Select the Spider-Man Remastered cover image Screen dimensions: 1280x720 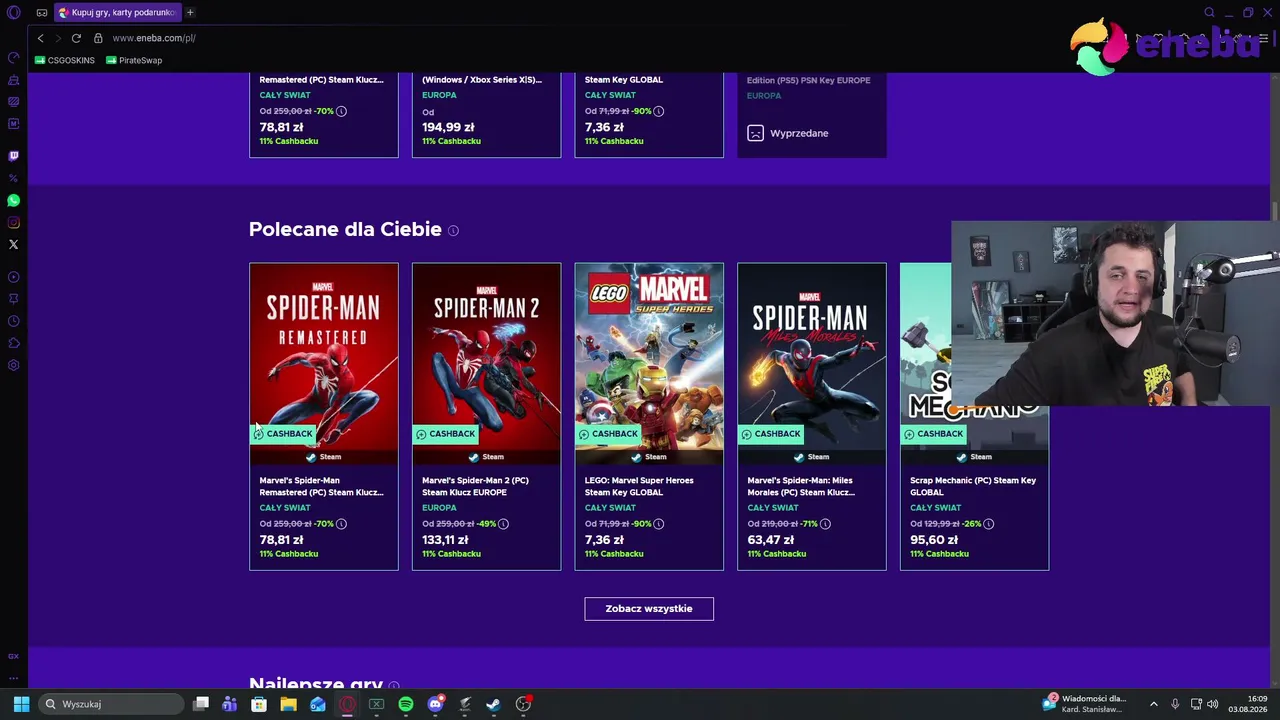(x=324, y=357)
